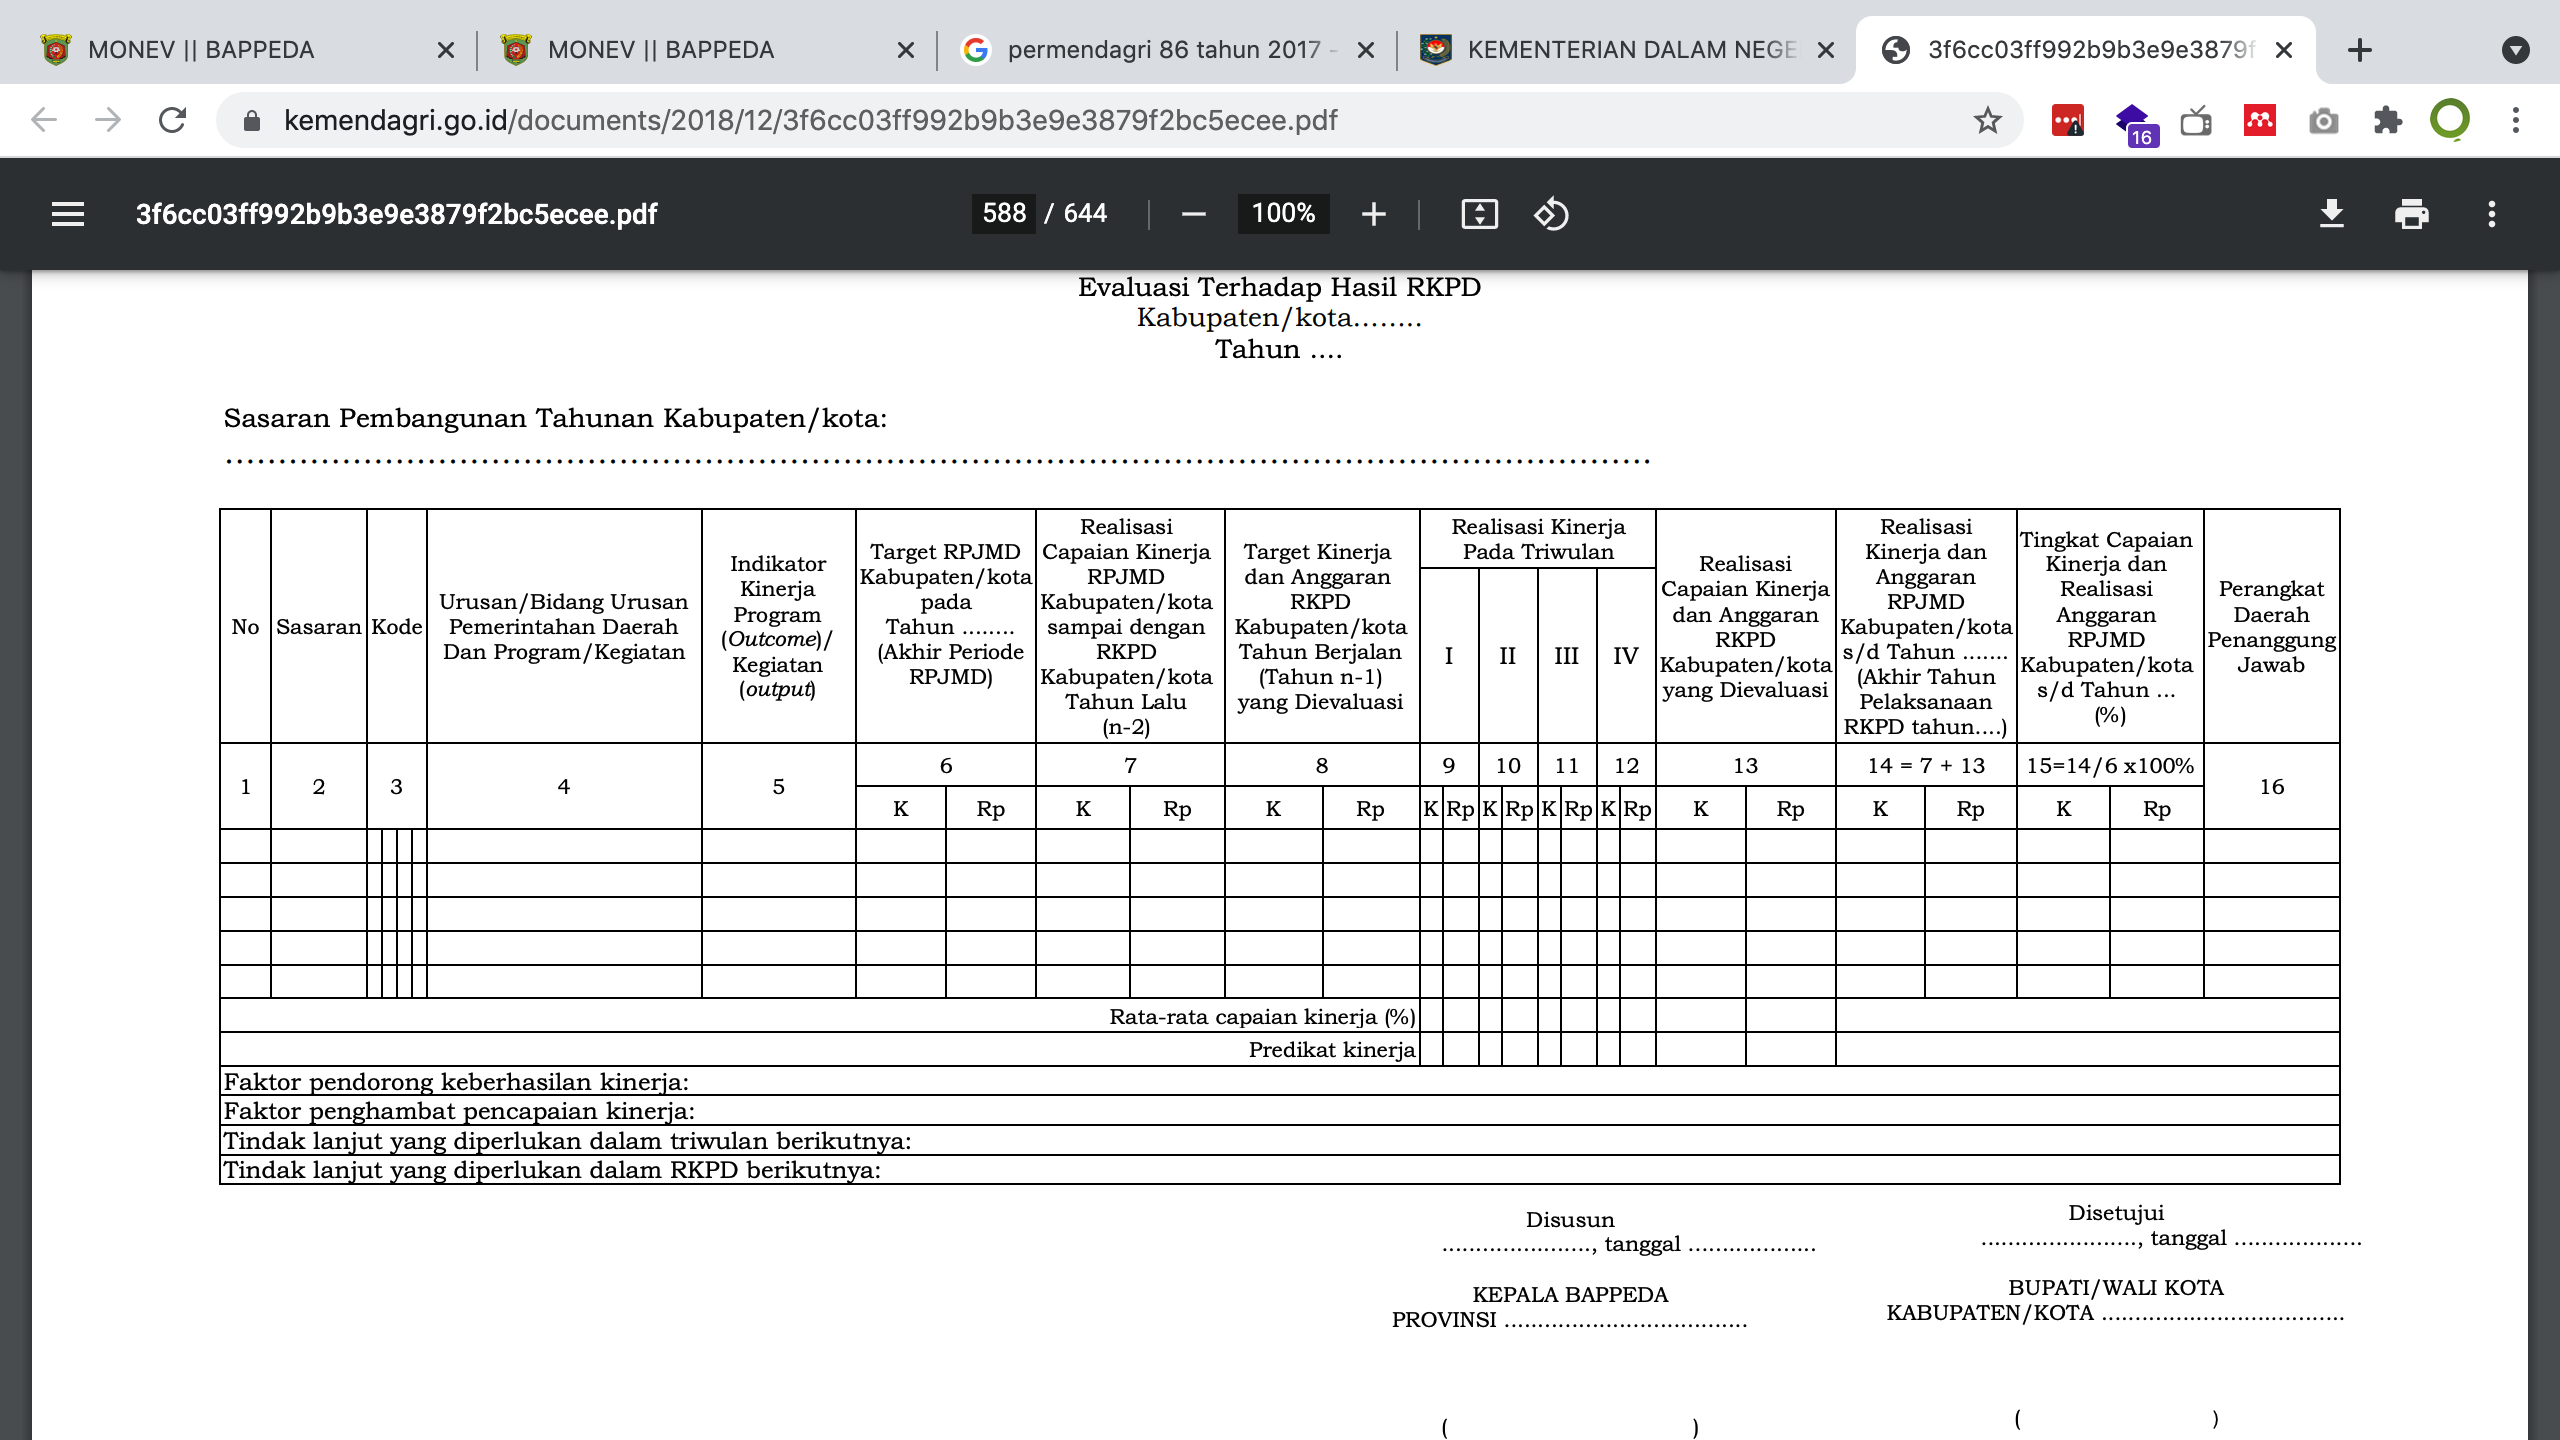The height and width of the screenshot is (1440, 2560).
Task: Click the page number field showing 588
Action: tap(1003, 214)
